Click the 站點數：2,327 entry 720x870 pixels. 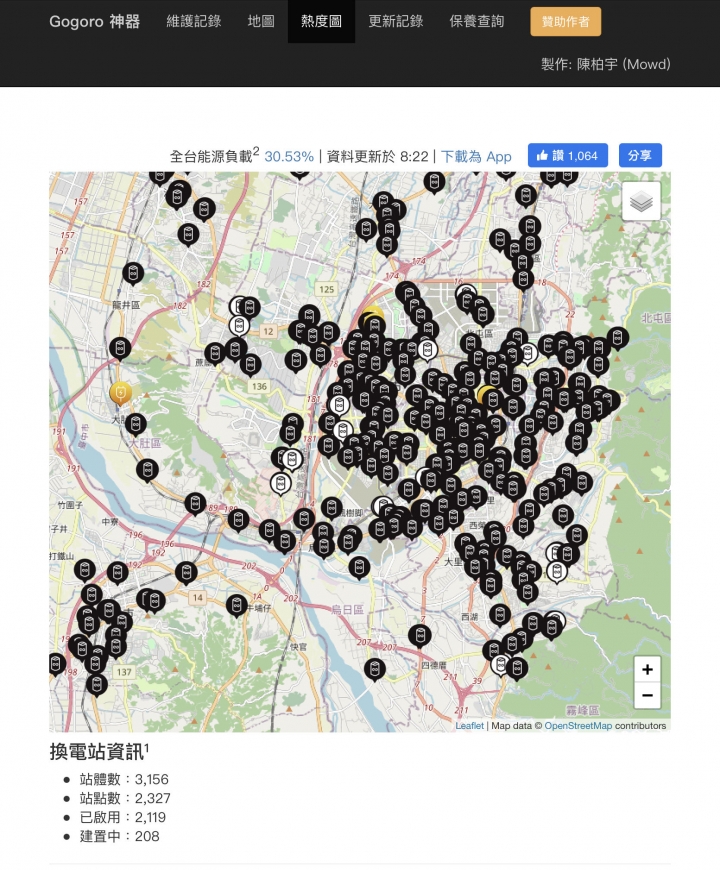(125, 798)
